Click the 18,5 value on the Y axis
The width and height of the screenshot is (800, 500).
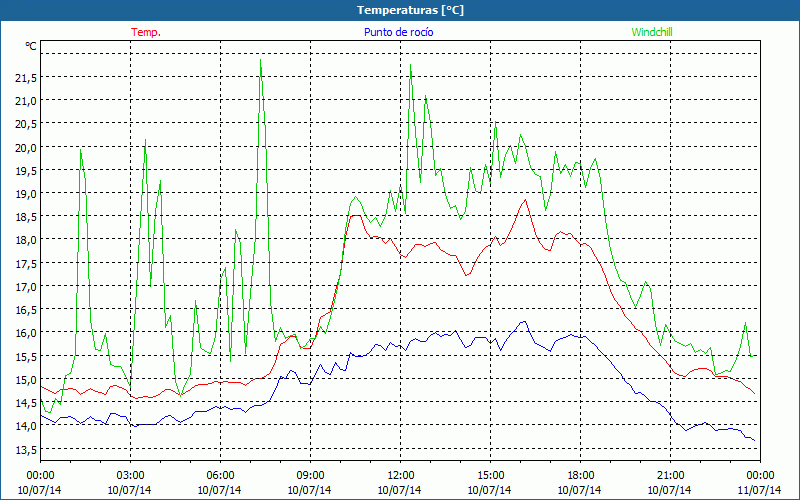point(27,217)
